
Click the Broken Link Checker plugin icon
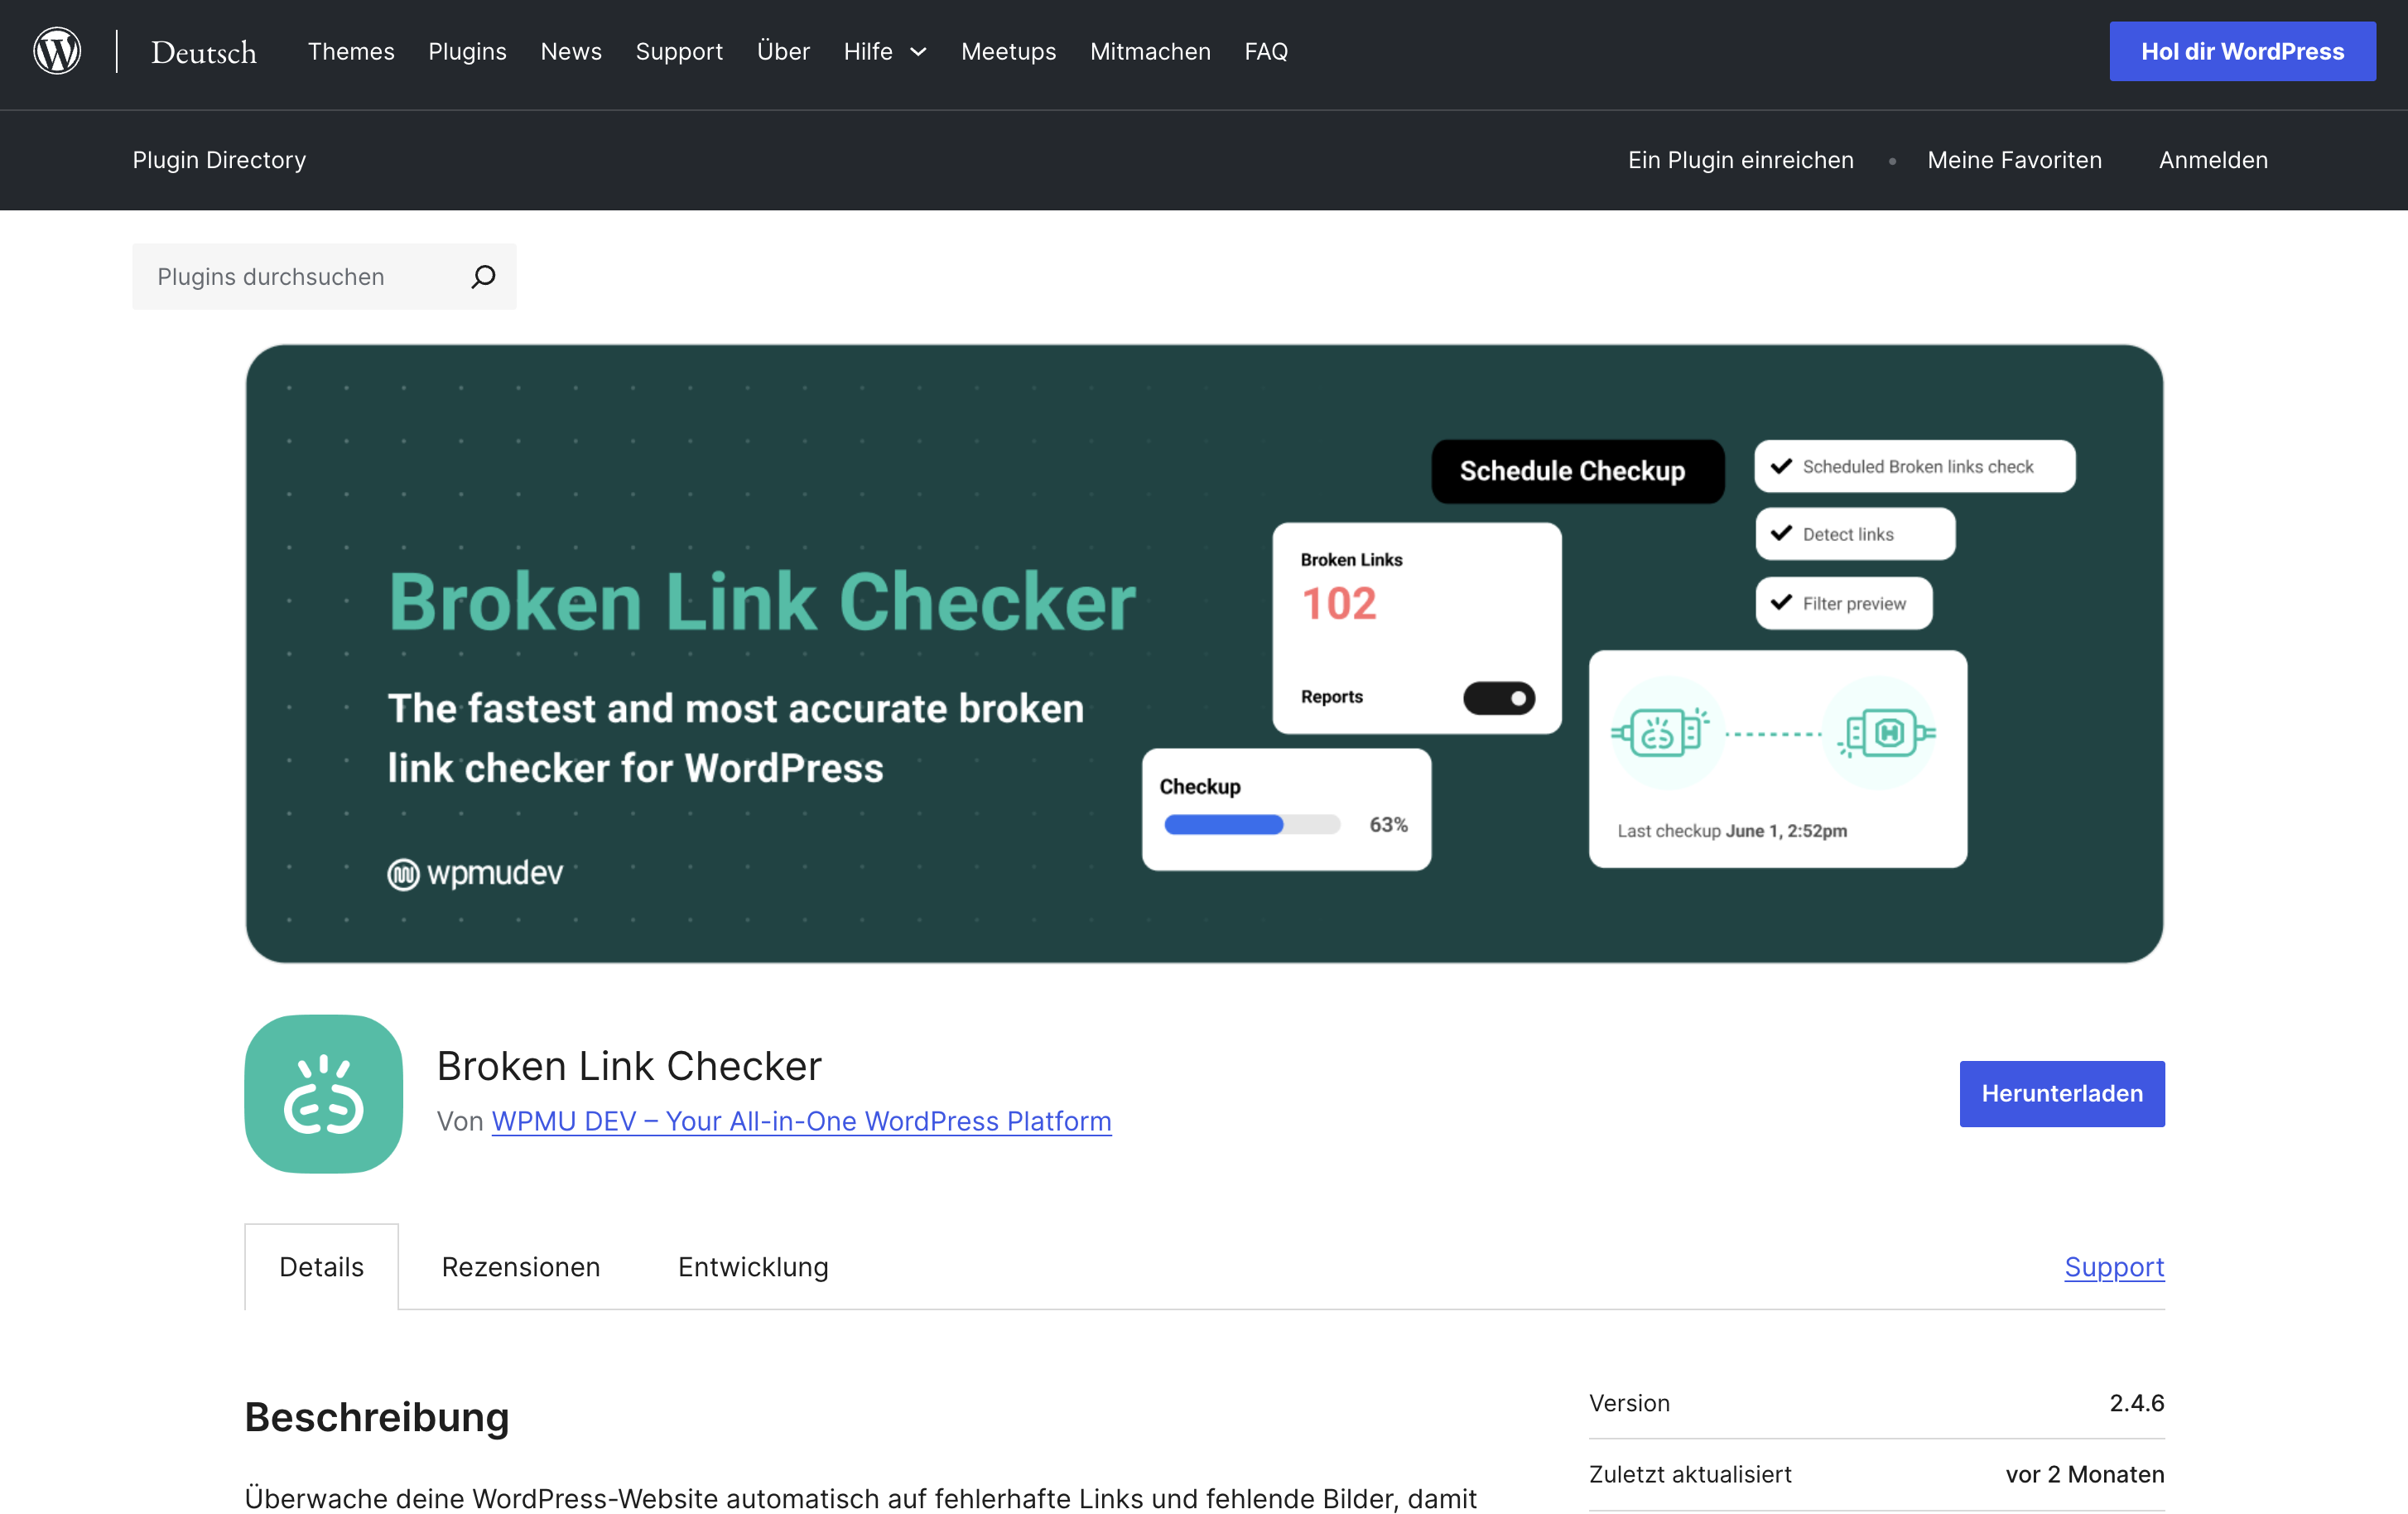click(324, 1093)
